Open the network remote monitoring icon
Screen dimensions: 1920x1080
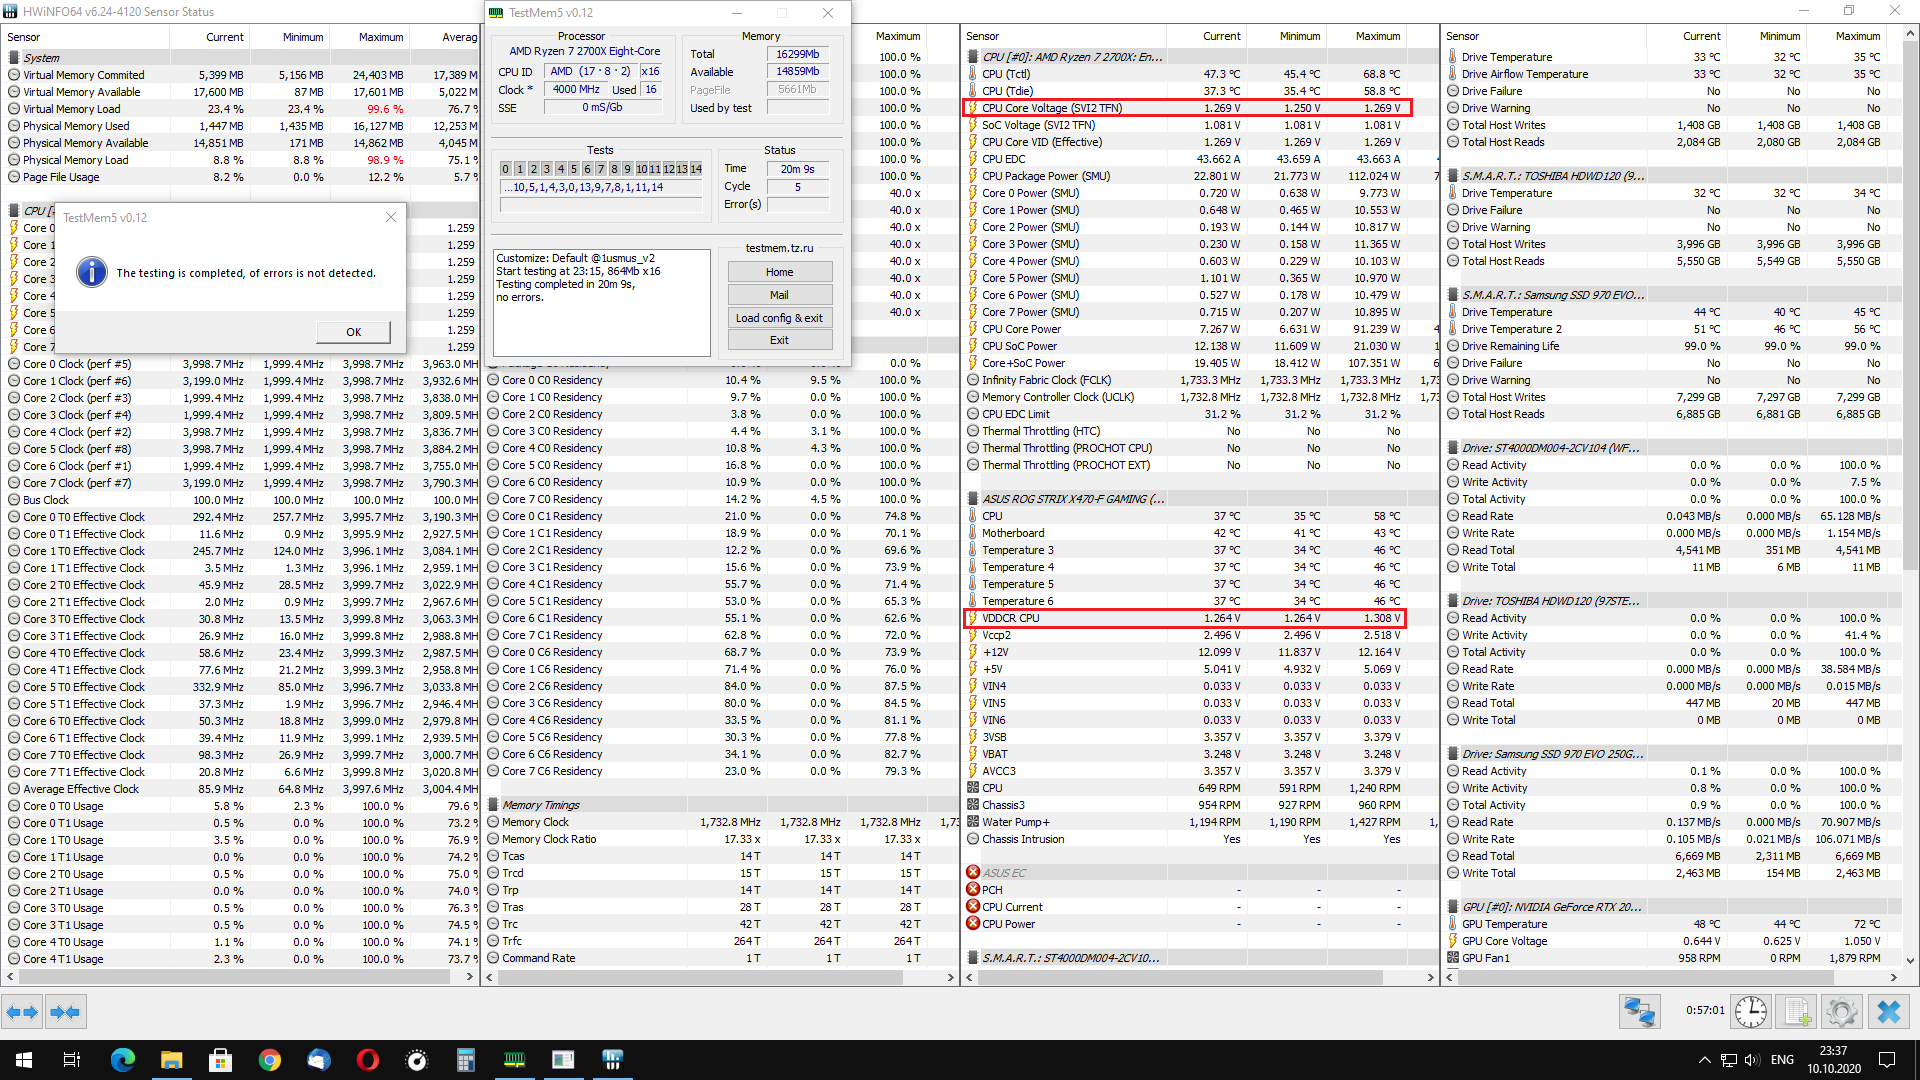(1639, 1012)
